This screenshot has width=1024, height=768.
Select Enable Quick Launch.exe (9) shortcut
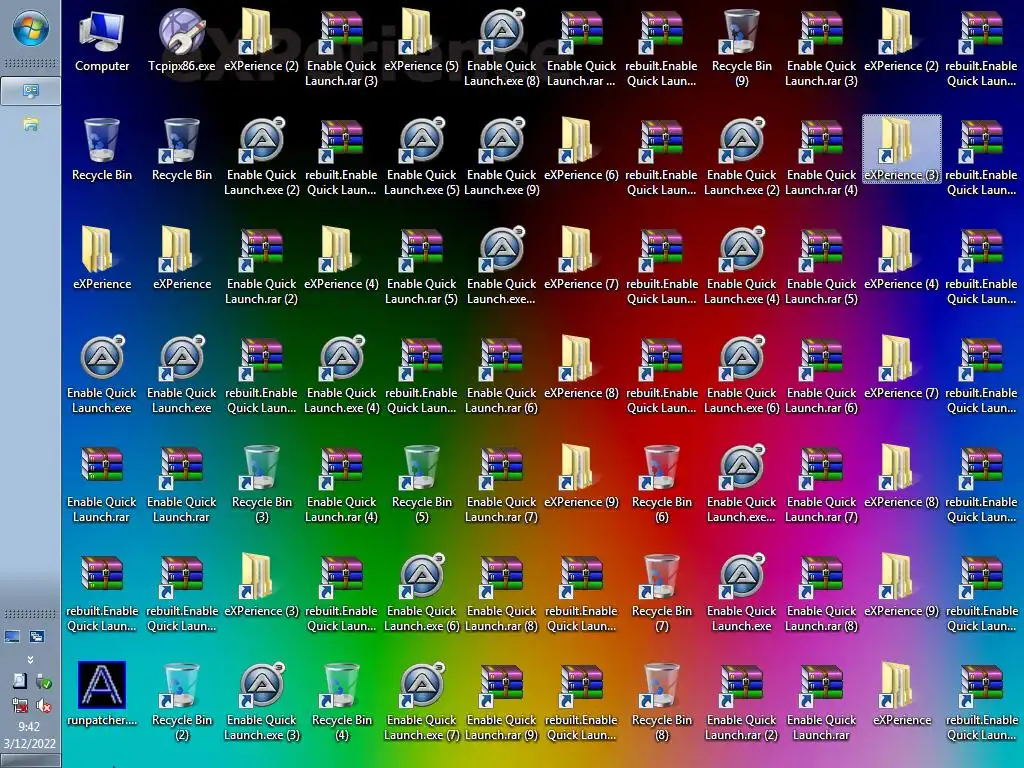point(502,158)
